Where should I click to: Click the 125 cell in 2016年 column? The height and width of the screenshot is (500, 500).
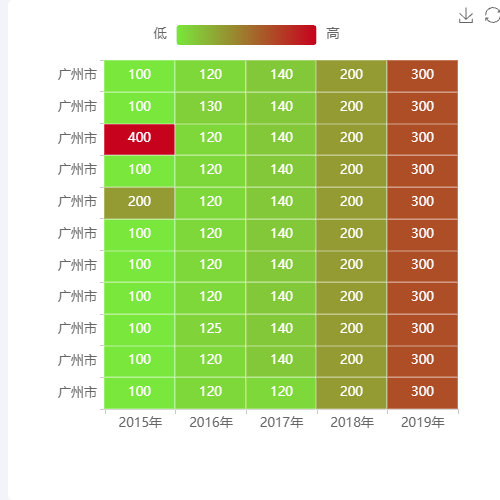[x=210, y=330]
